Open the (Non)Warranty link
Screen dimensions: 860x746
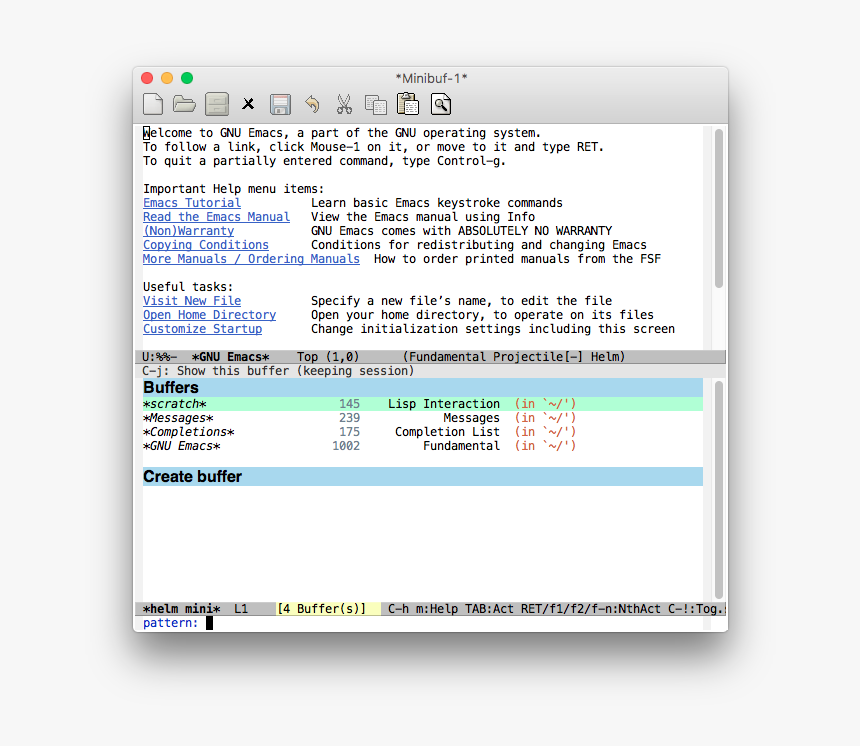[x=189, y=231]
